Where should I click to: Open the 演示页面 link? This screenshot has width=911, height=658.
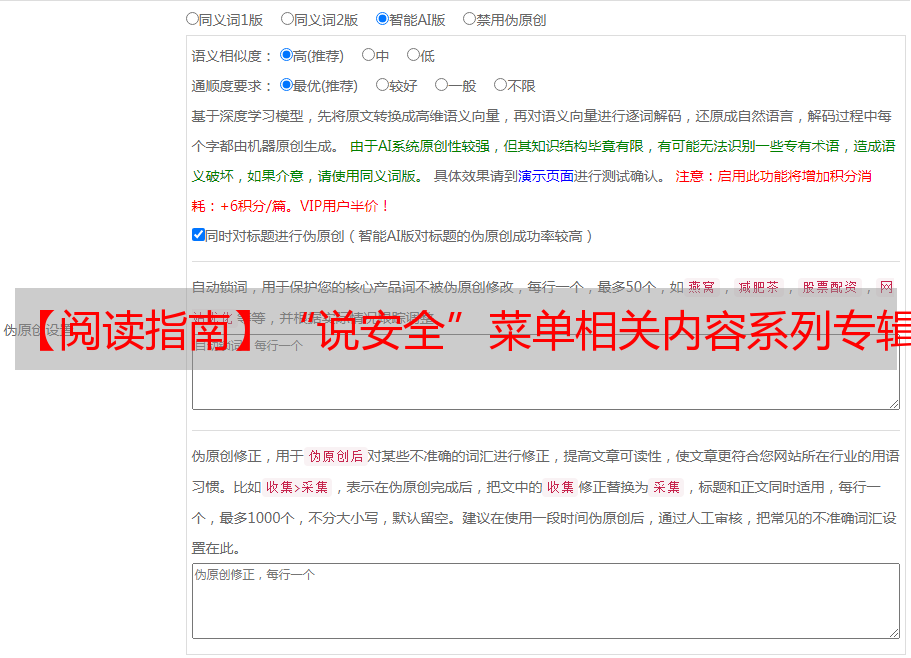click(x=546, y=176)
